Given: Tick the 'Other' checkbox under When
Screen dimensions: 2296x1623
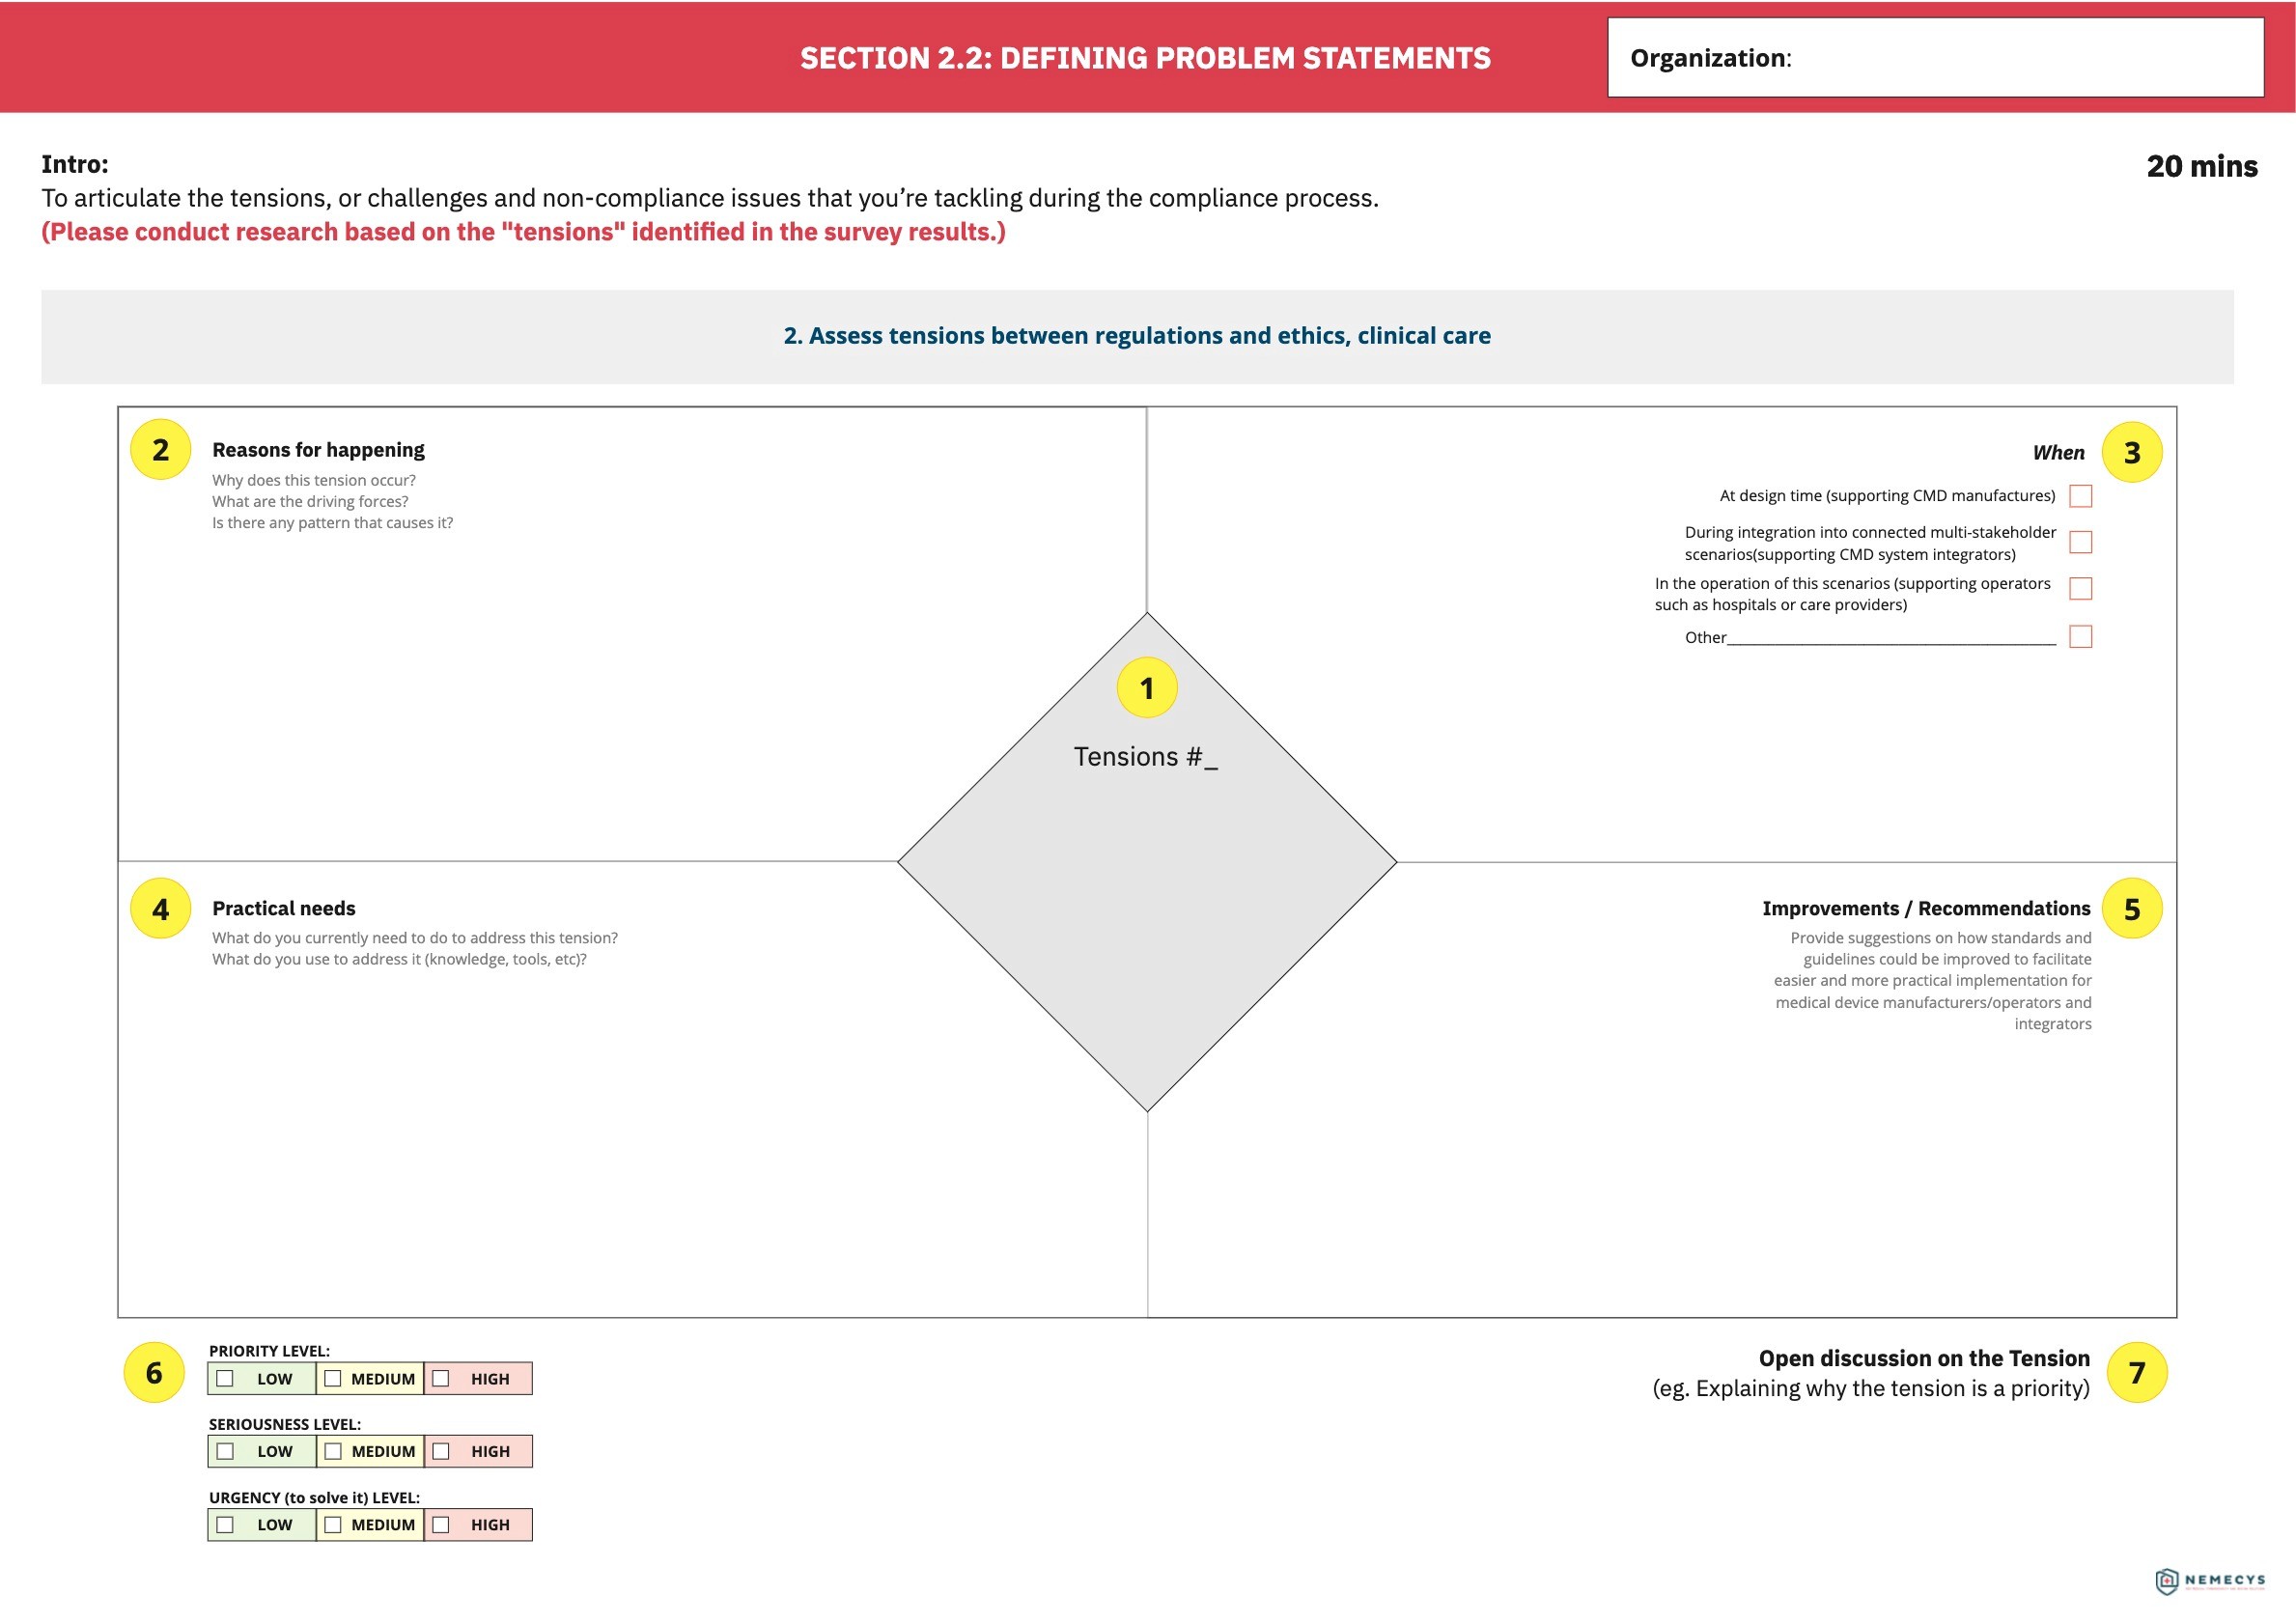Looking at the screenshot, I should (x=2081, y=637).
